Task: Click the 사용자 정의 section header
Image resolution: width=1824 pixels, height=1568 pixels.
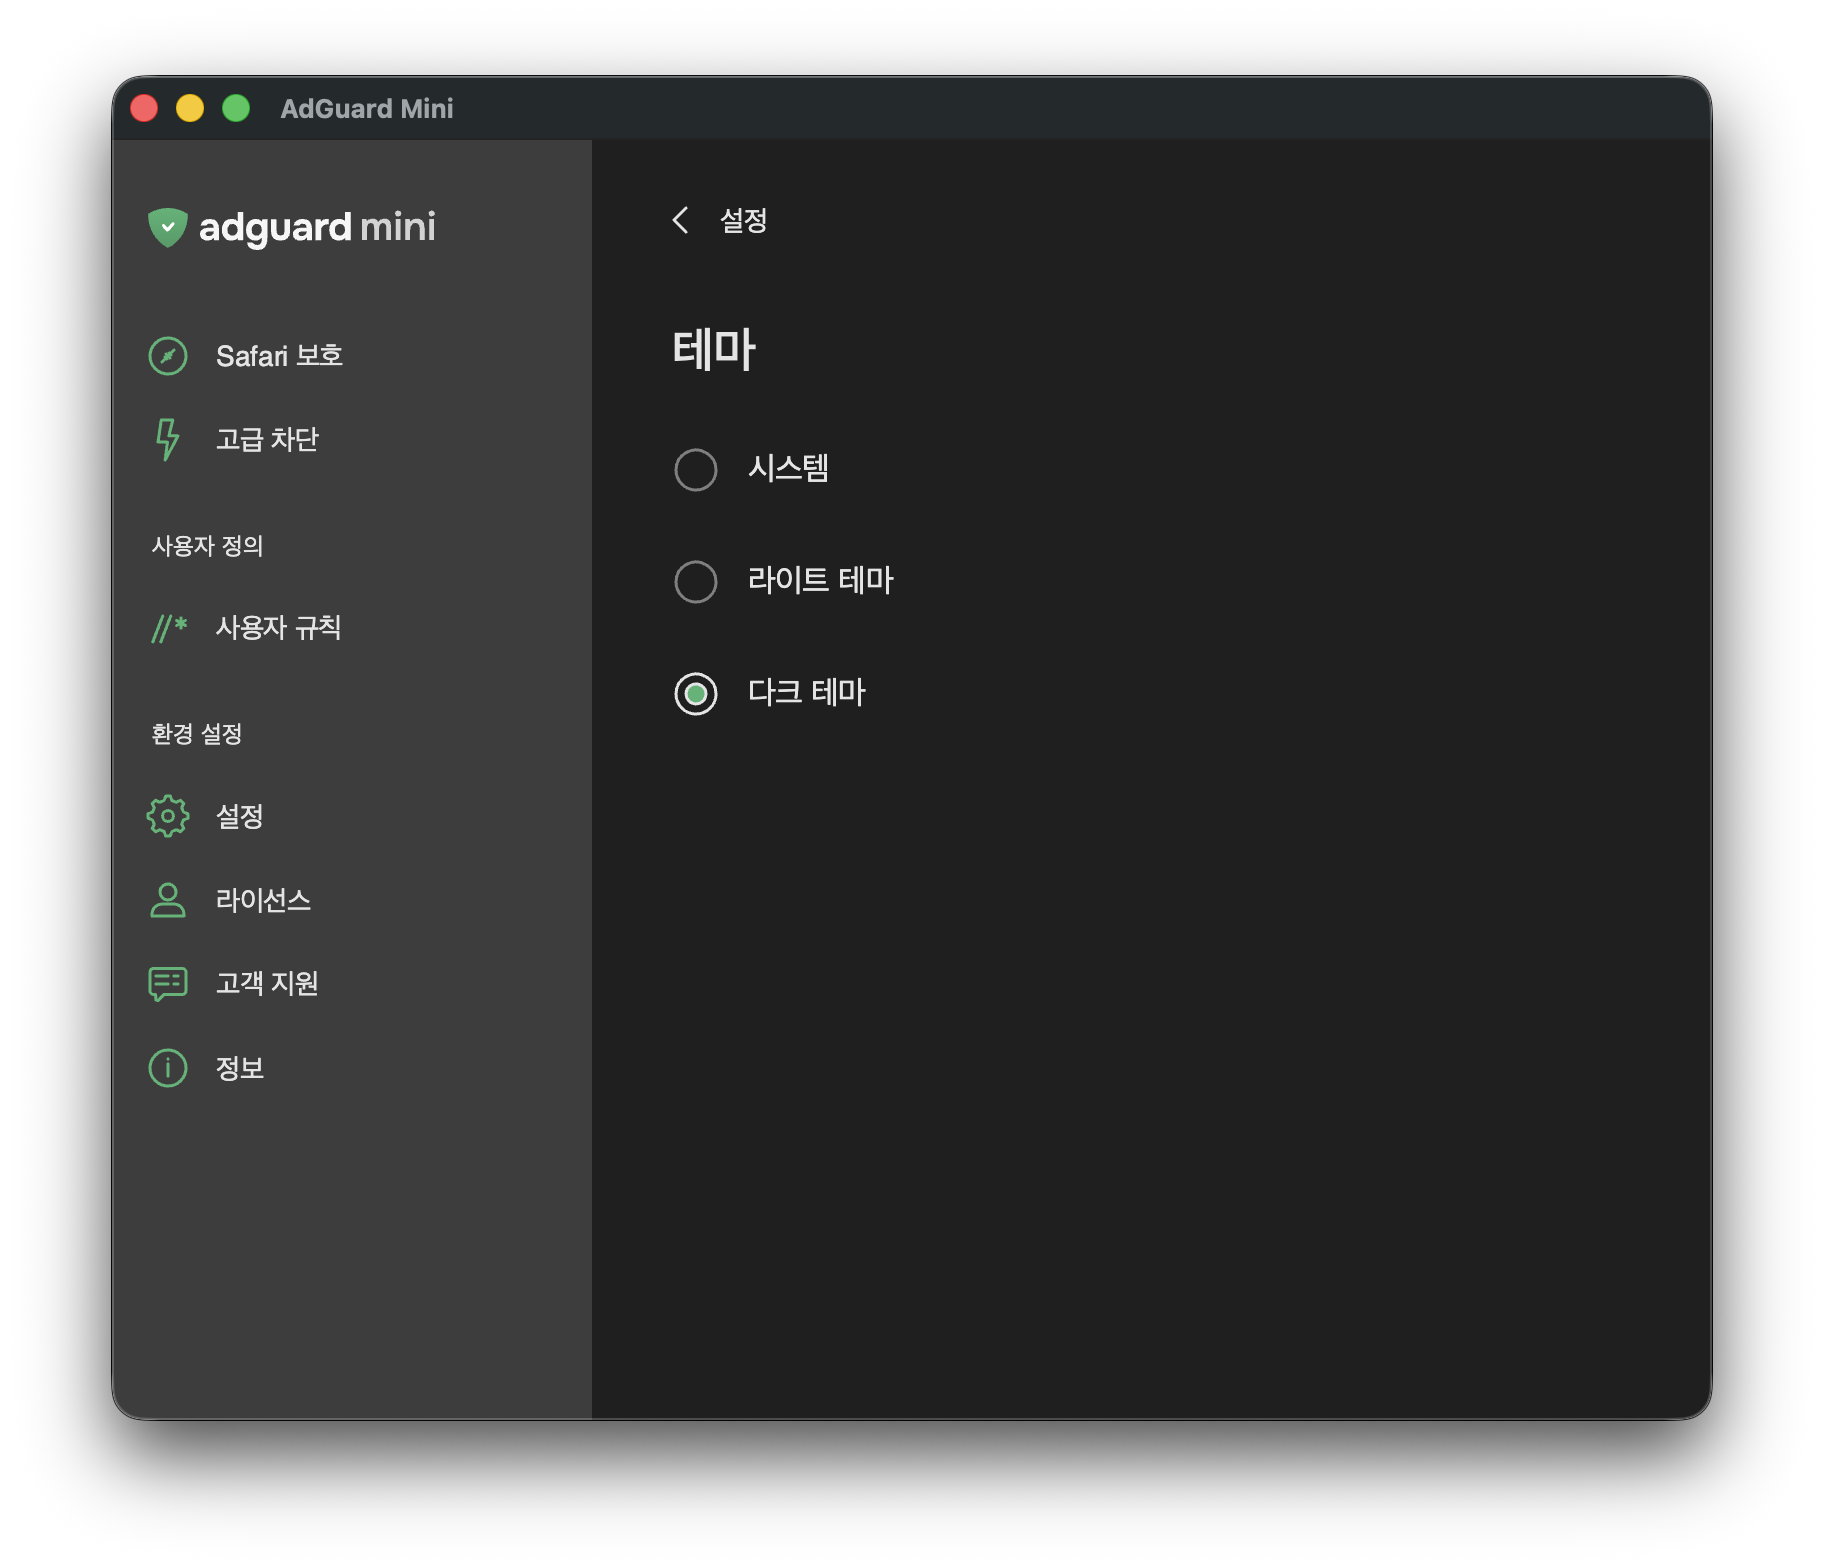Action: coord(207,546)
